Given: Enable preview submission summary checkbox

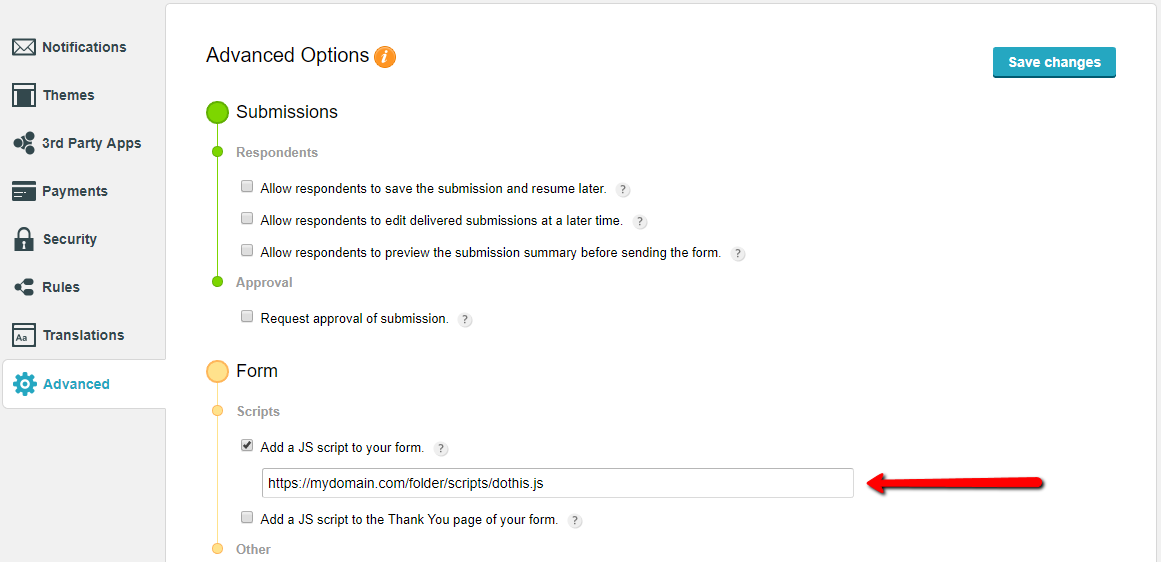Looking at the screenshot, I should pos(247,251).
